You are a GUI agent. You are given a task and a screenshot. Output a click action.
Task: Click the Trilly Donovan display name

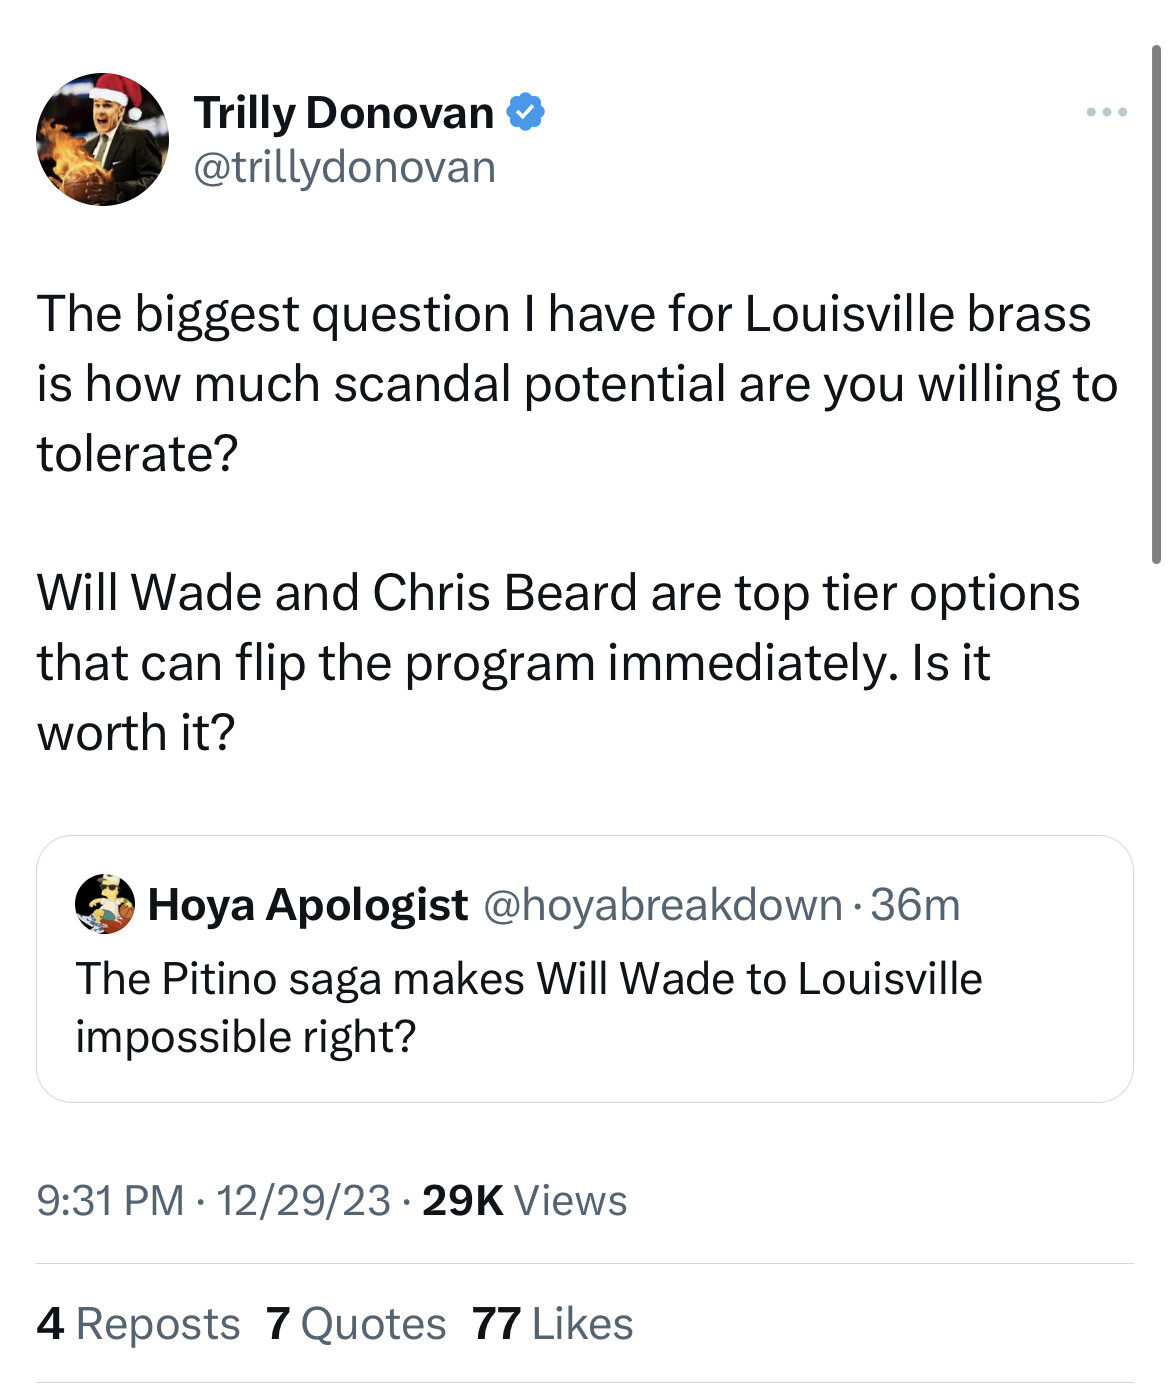(343, 113)
